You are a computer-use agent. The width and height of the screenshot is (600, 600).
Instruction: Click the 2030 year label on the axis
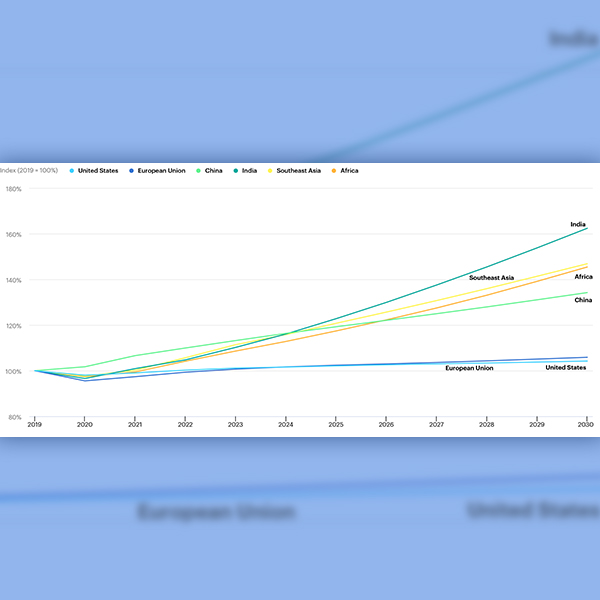point(586,424)
